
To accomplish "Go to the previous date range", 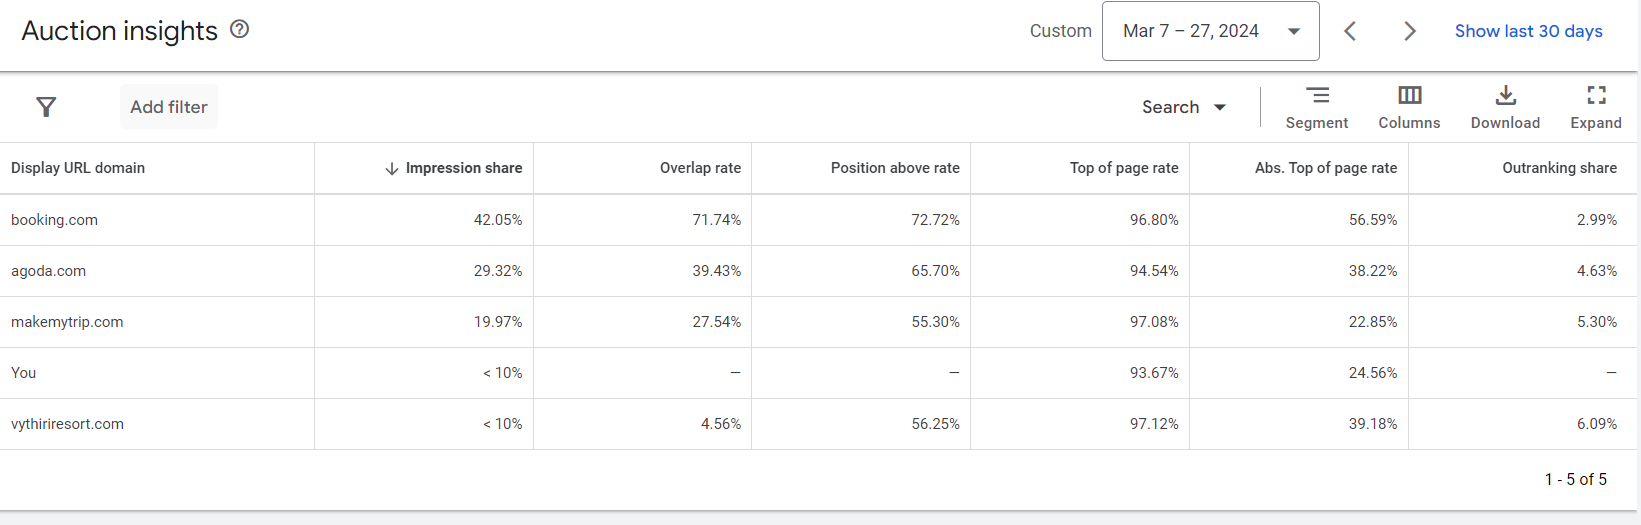I will (1350, 31).
